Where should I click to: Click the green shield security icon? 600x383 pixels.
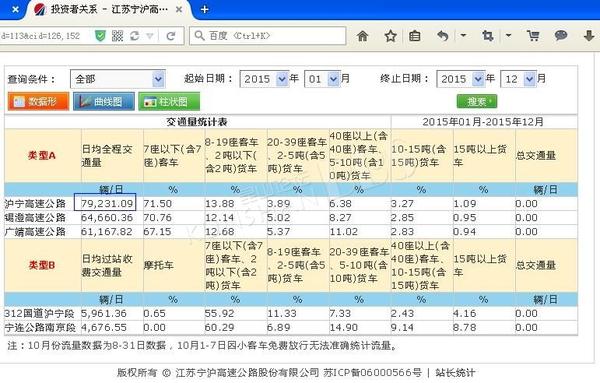point(100,36)
